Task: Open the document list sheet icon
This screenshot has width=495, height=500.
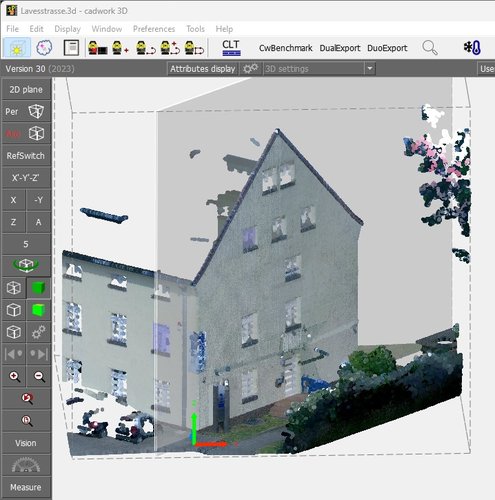Action: click(71, 48)
